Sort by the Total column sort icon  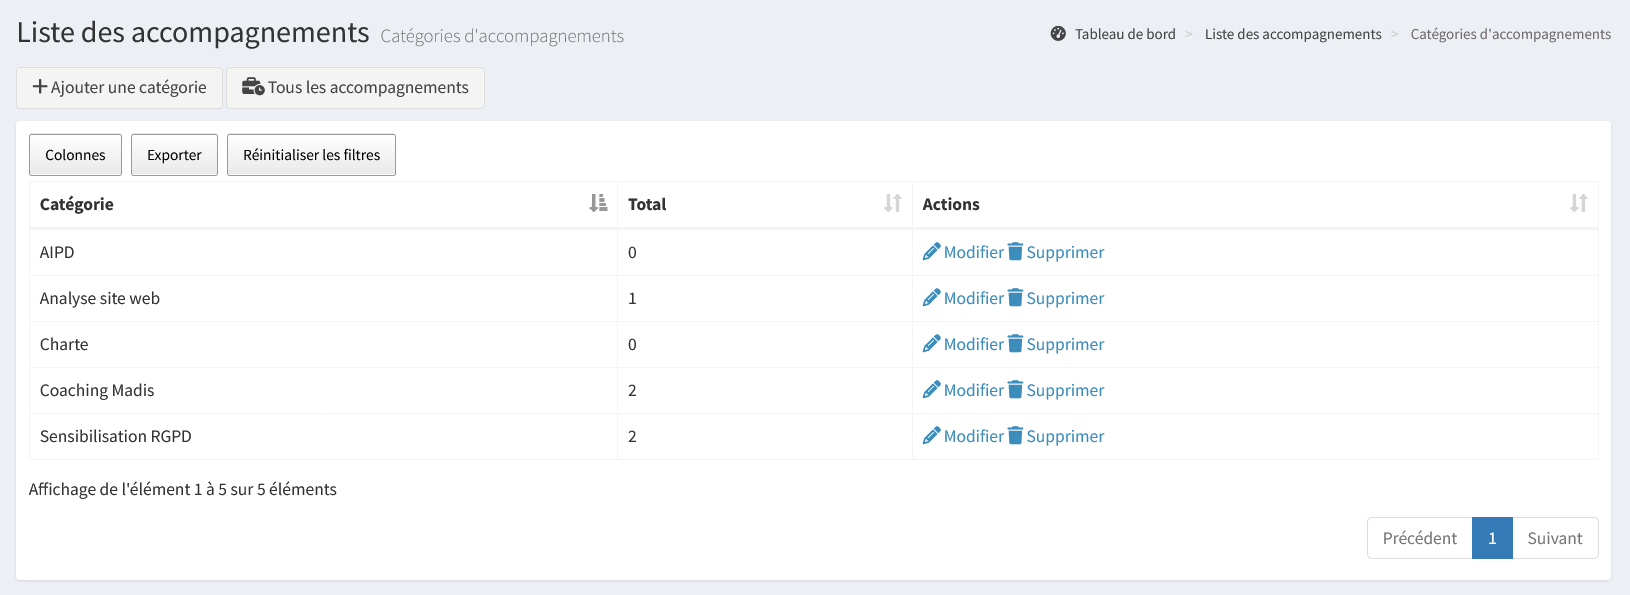click(x=893, y=203)
